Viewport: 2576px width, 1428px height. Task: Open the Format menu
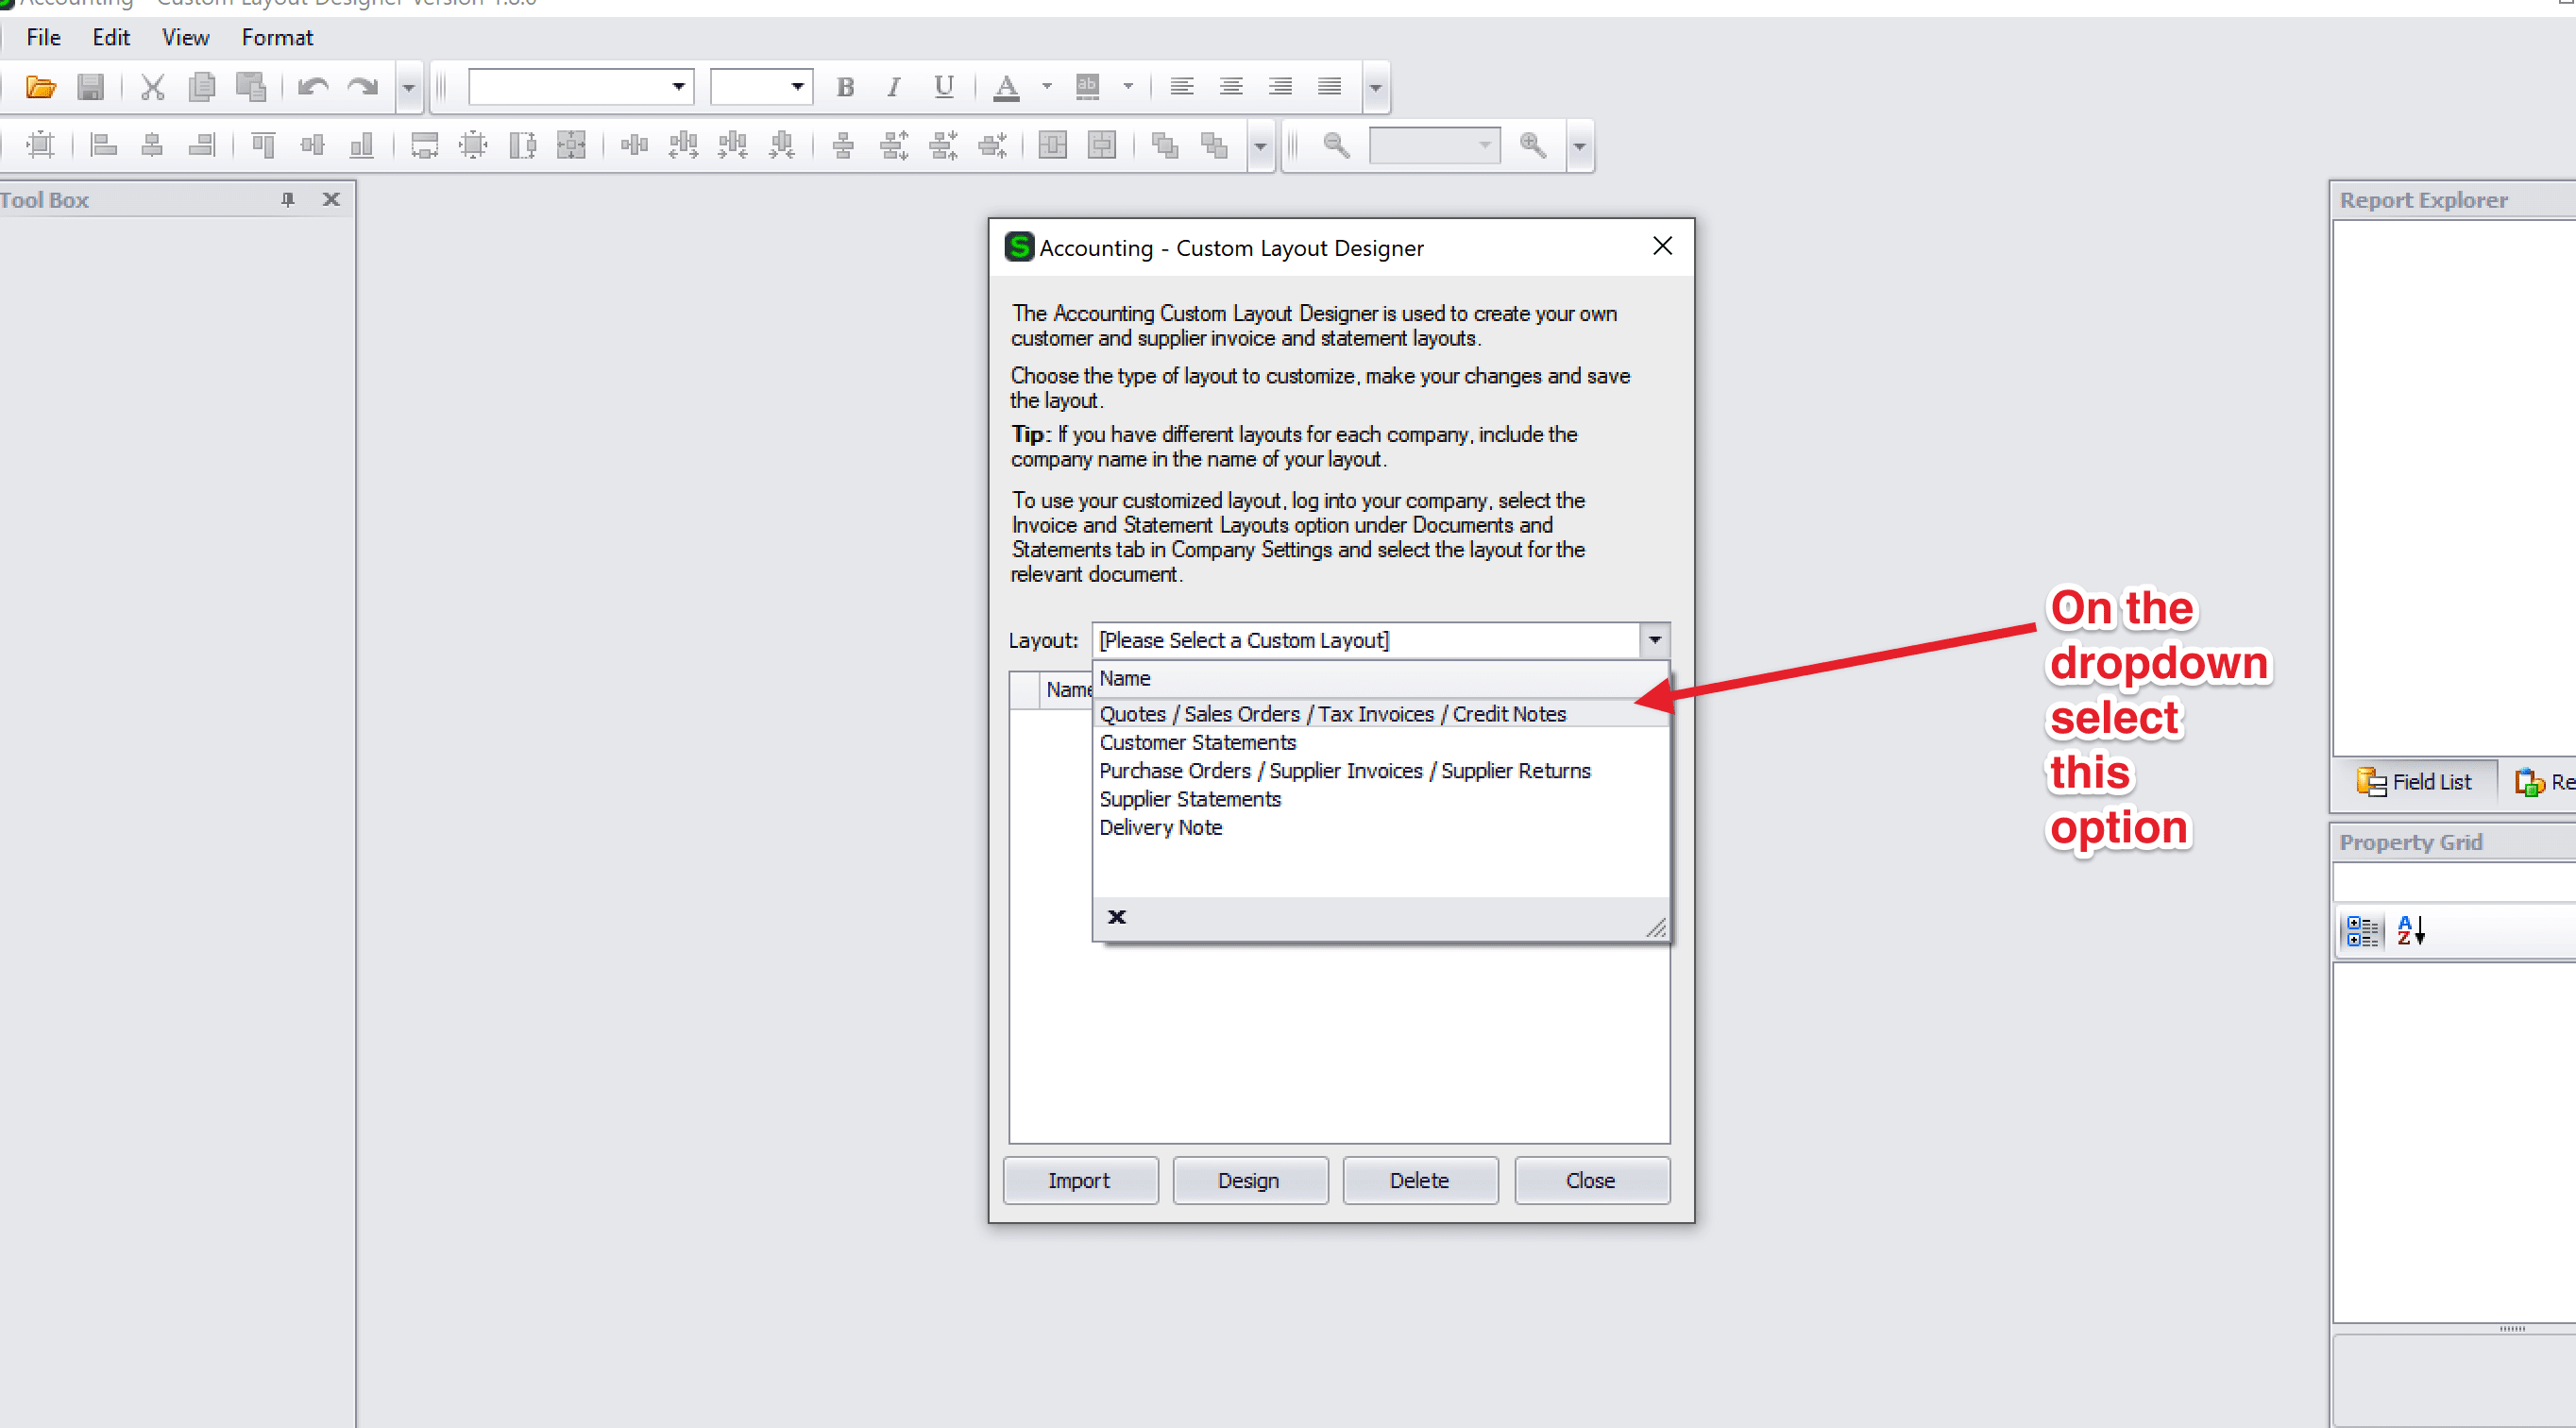click(x=277, y=38)
